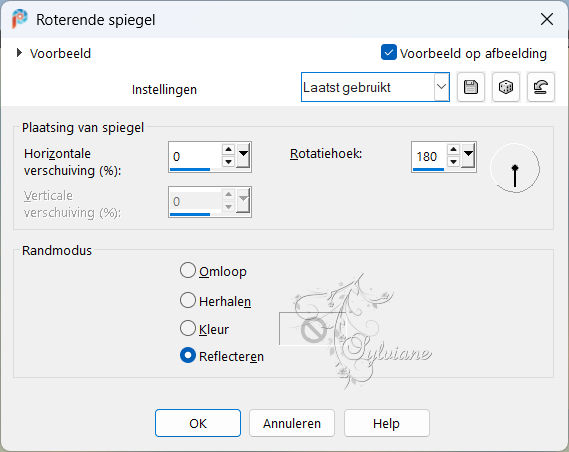Viewport: 569px width, 452px height.
Task: Increase the Horizontale verschuiving value with the up arrow
Action: click(x=228, y=149)
